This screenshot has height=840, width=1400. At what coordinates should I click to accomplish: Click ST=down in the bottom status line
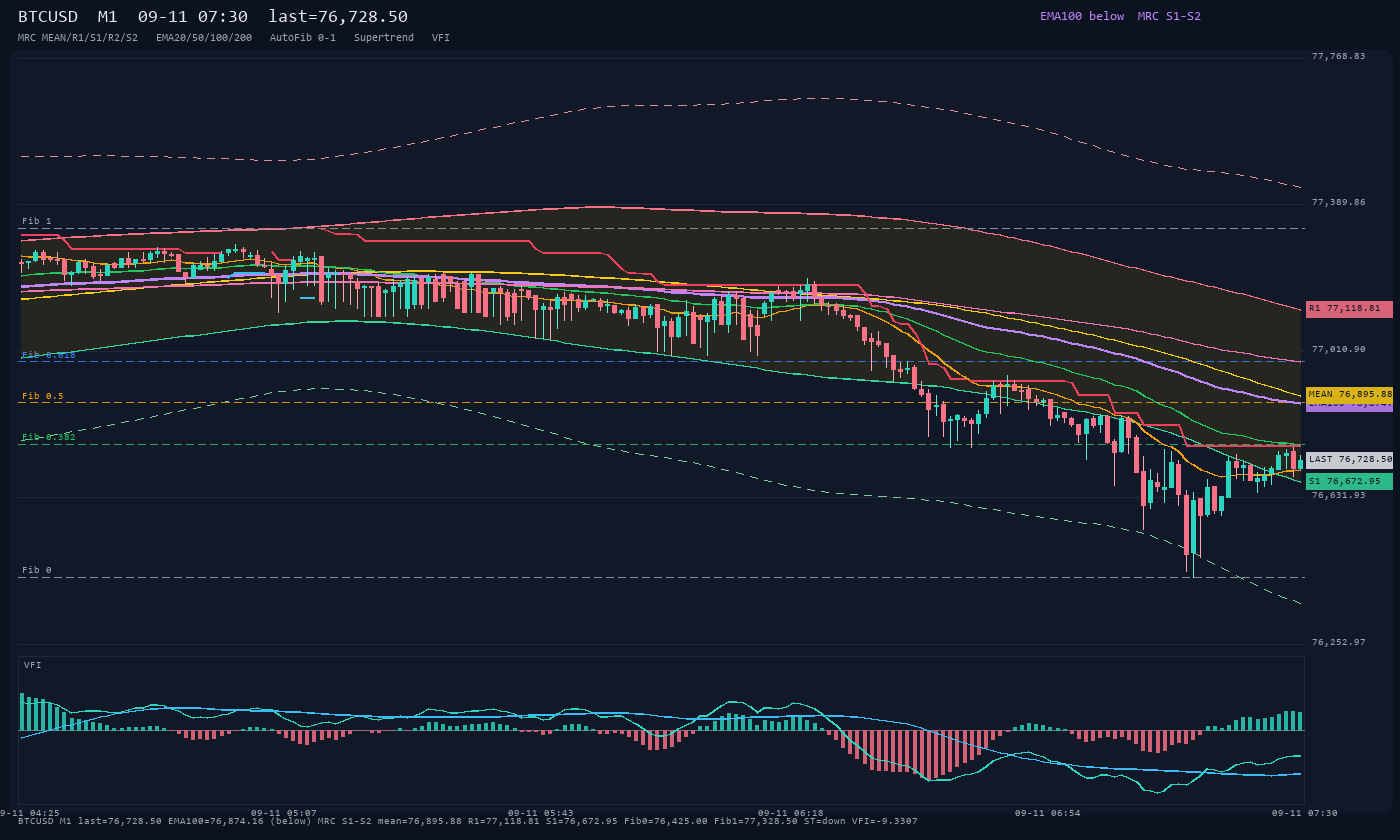pos(827,821)
